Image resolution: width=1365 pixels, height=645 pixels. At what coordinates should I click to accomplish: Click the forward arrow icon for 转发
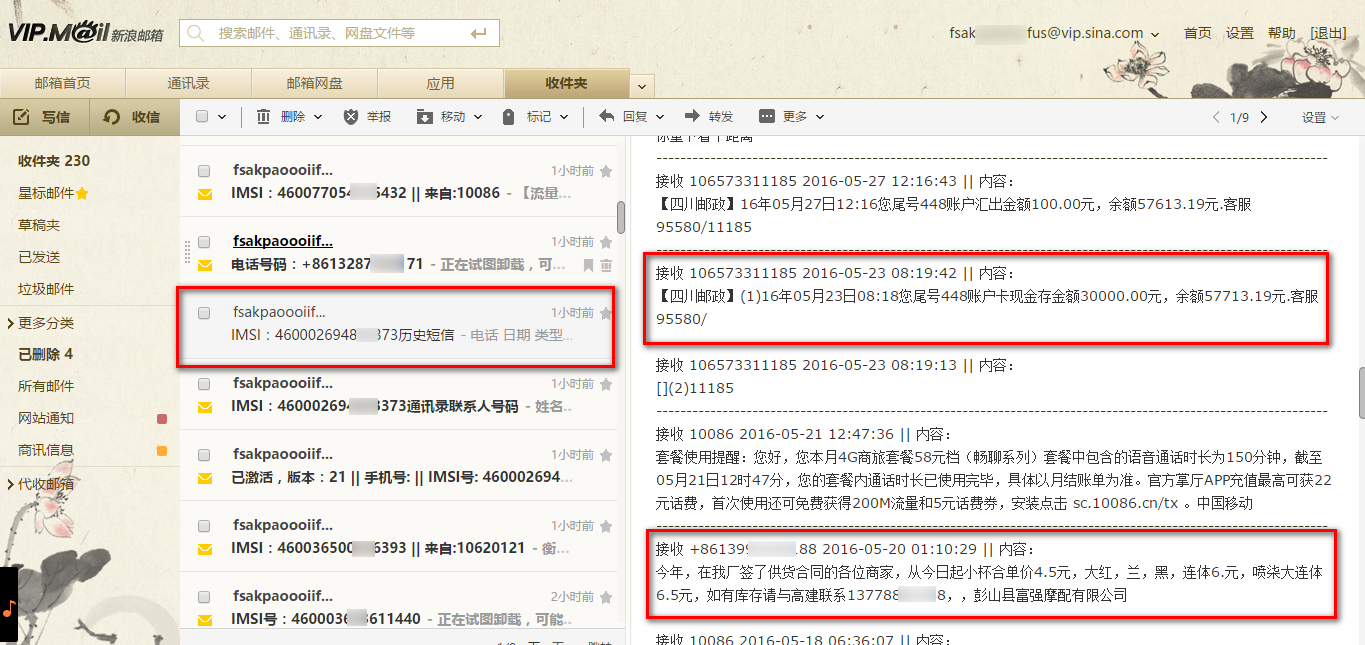click(692, 116)
